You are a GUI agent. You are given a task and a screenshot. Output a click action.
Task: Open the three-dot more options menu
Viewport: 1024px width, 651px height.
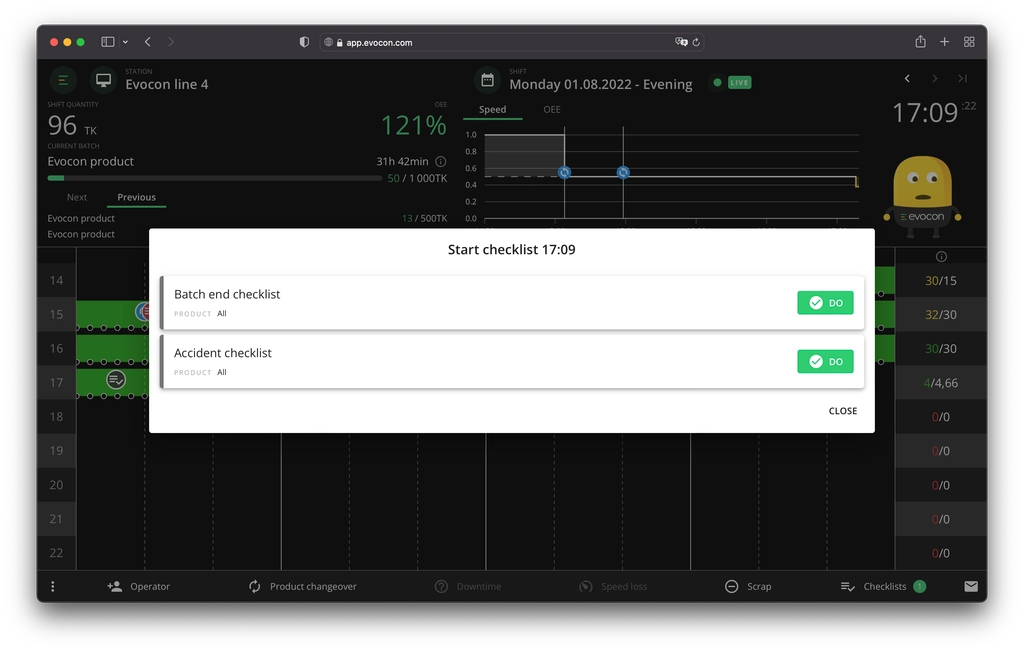[x=53, y=586]
